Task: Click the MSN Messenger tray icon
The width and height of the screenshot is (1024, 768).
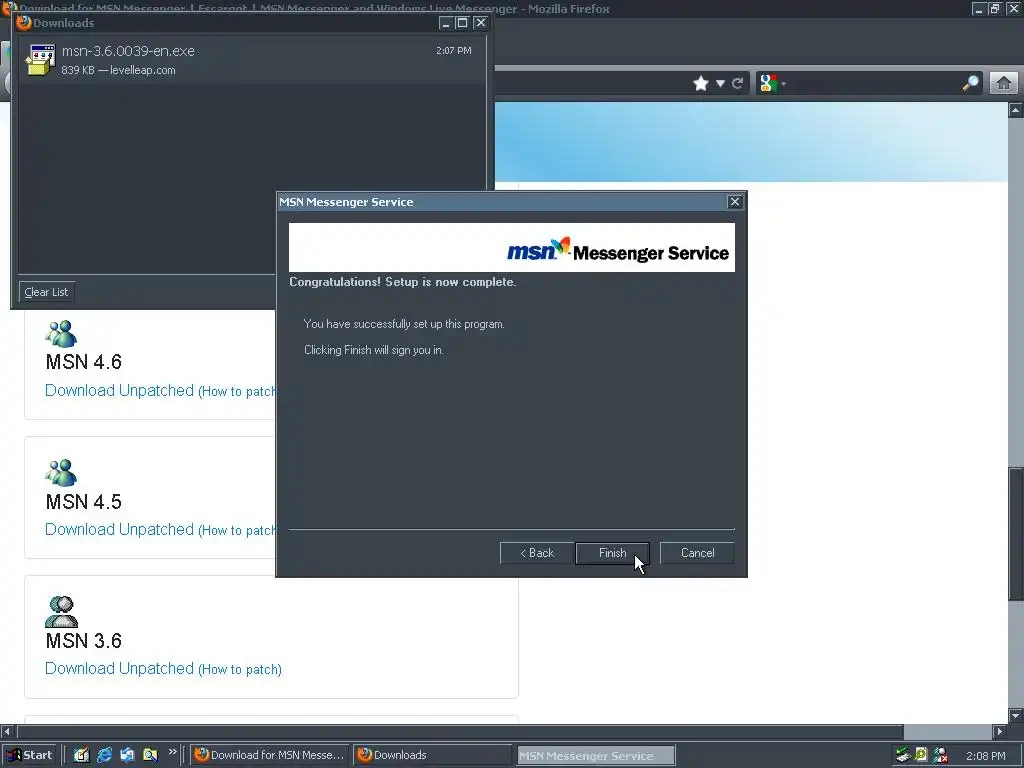Action: click(941, 756)
